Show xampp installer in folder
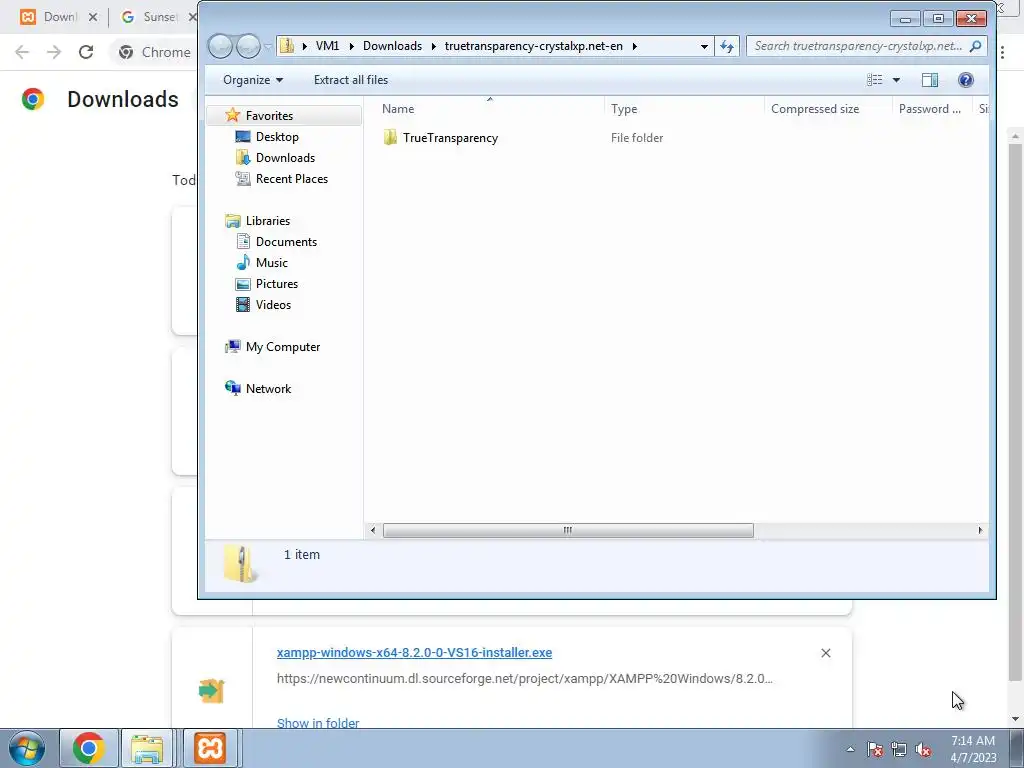1024x768 pixels. 317,722
